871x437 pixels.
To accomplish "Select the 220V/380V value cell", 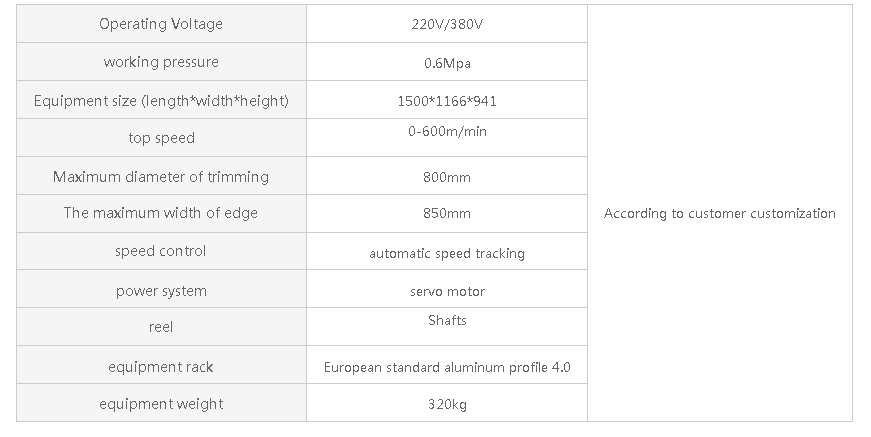I will (x=447, y=24).
